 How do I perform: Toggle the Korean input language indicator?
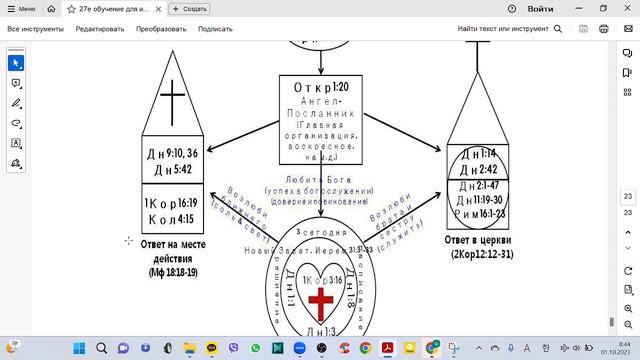pyautogui.click(x=546, y=348)
